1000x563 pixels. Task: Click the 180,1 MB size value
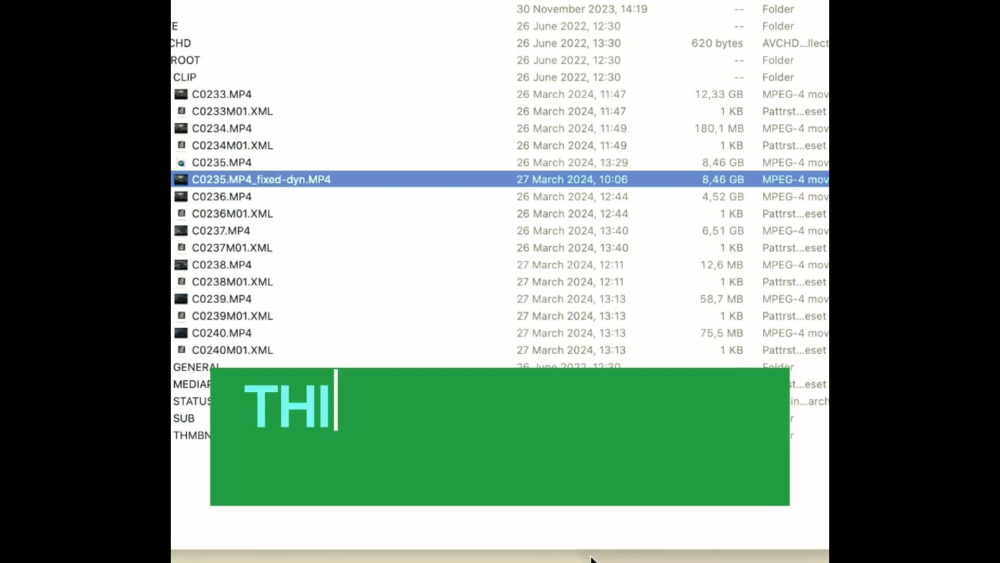pyautogui.click(x=719, y=128)
